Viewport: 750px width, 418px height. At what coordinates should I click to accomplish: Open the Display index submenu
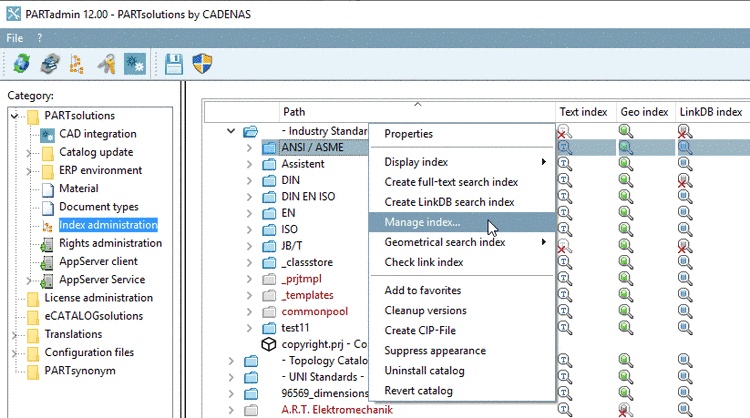point(462,162)
